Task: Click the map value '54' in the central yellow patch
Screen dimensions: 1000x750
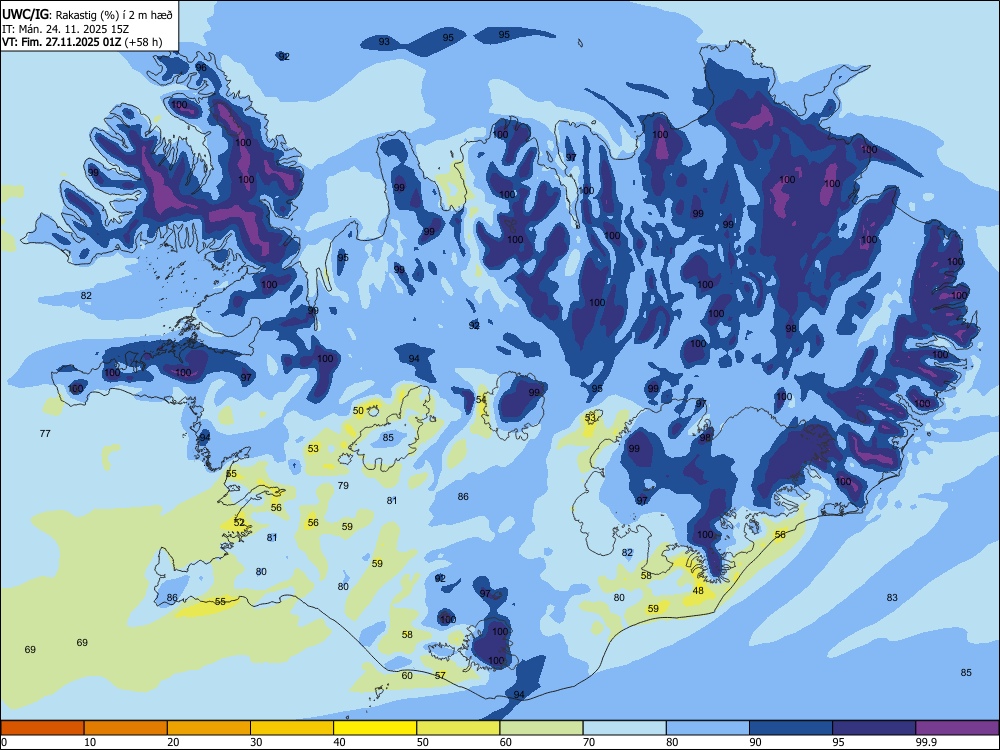Action: (481, 400)
